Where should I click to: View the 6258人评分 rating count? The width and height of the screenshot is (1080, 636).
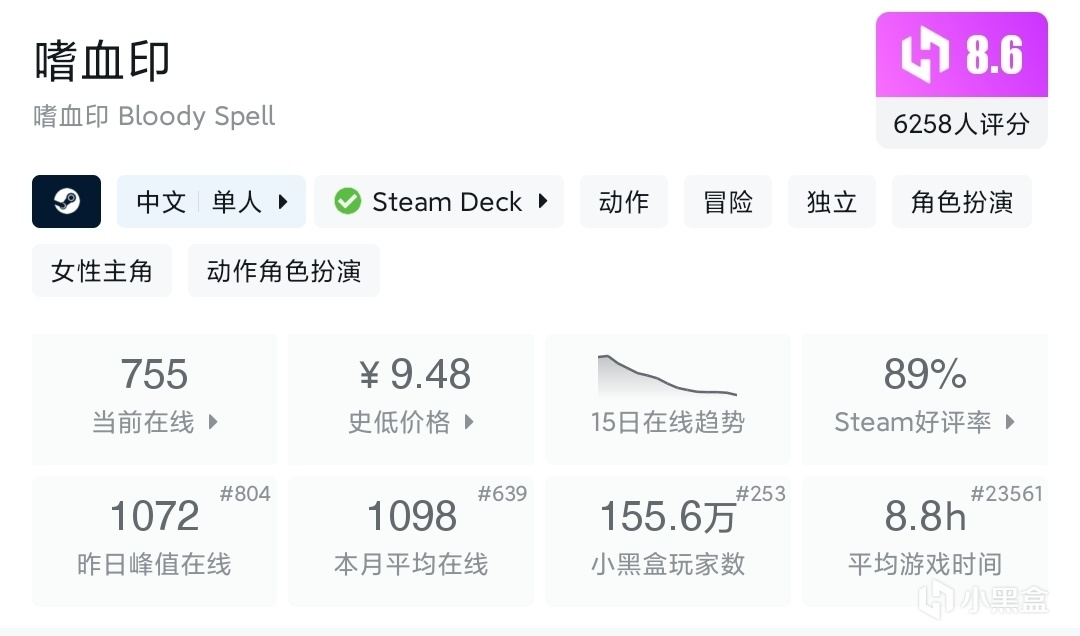[x=961, y=124]
